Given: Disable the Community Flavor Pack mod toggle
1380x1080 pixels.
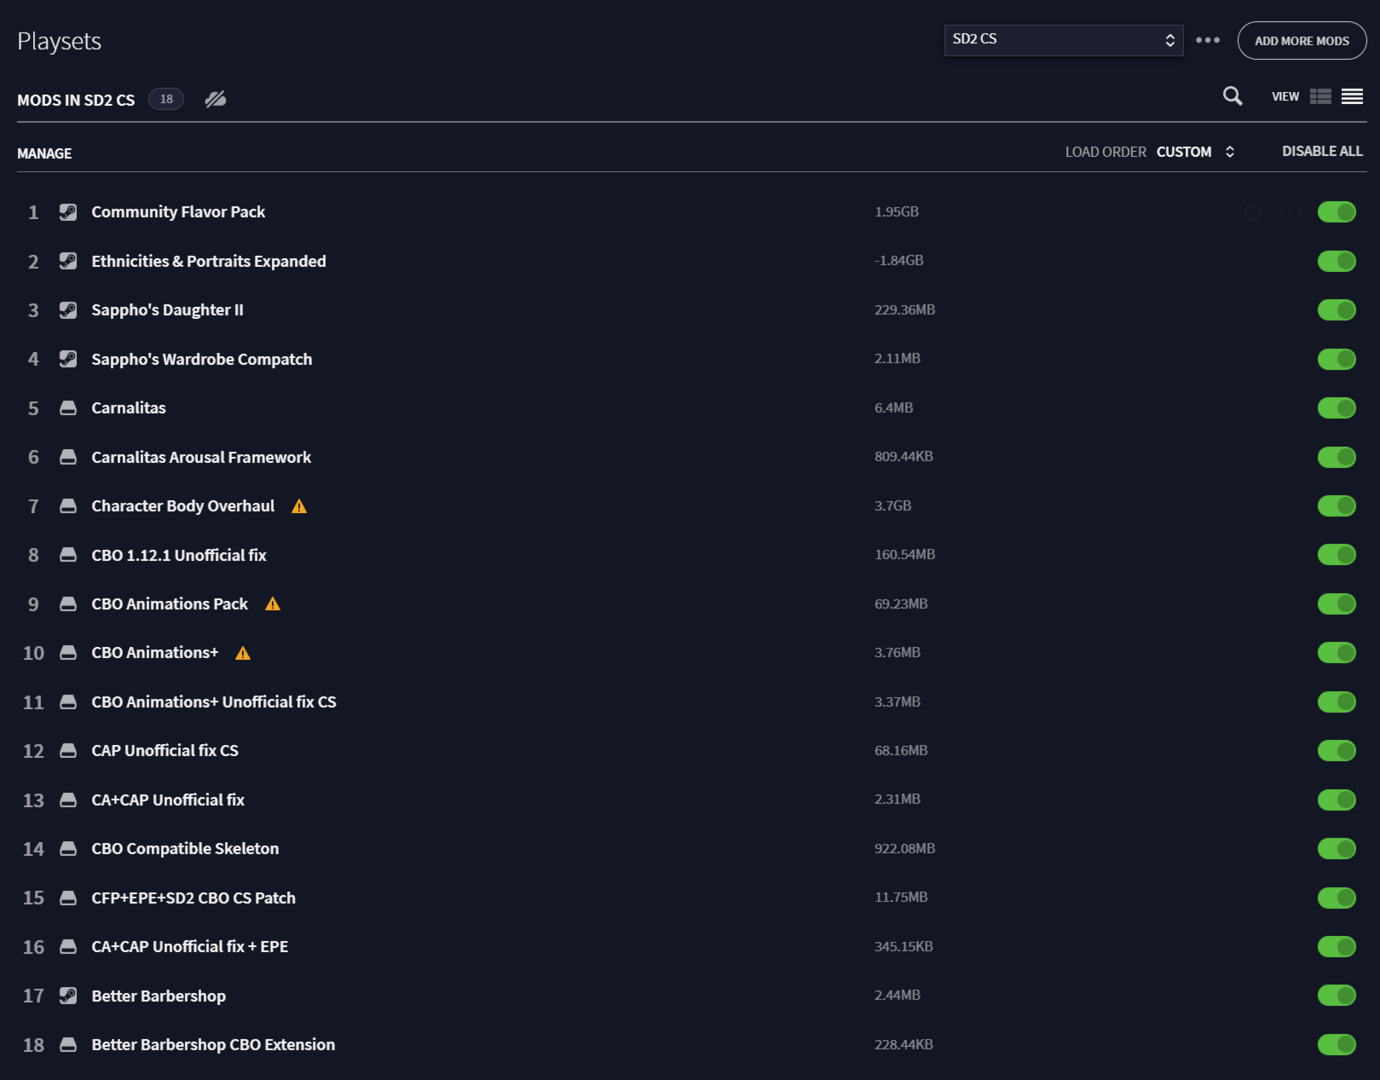Looking at the screenshot, I should click(1337, 212).
